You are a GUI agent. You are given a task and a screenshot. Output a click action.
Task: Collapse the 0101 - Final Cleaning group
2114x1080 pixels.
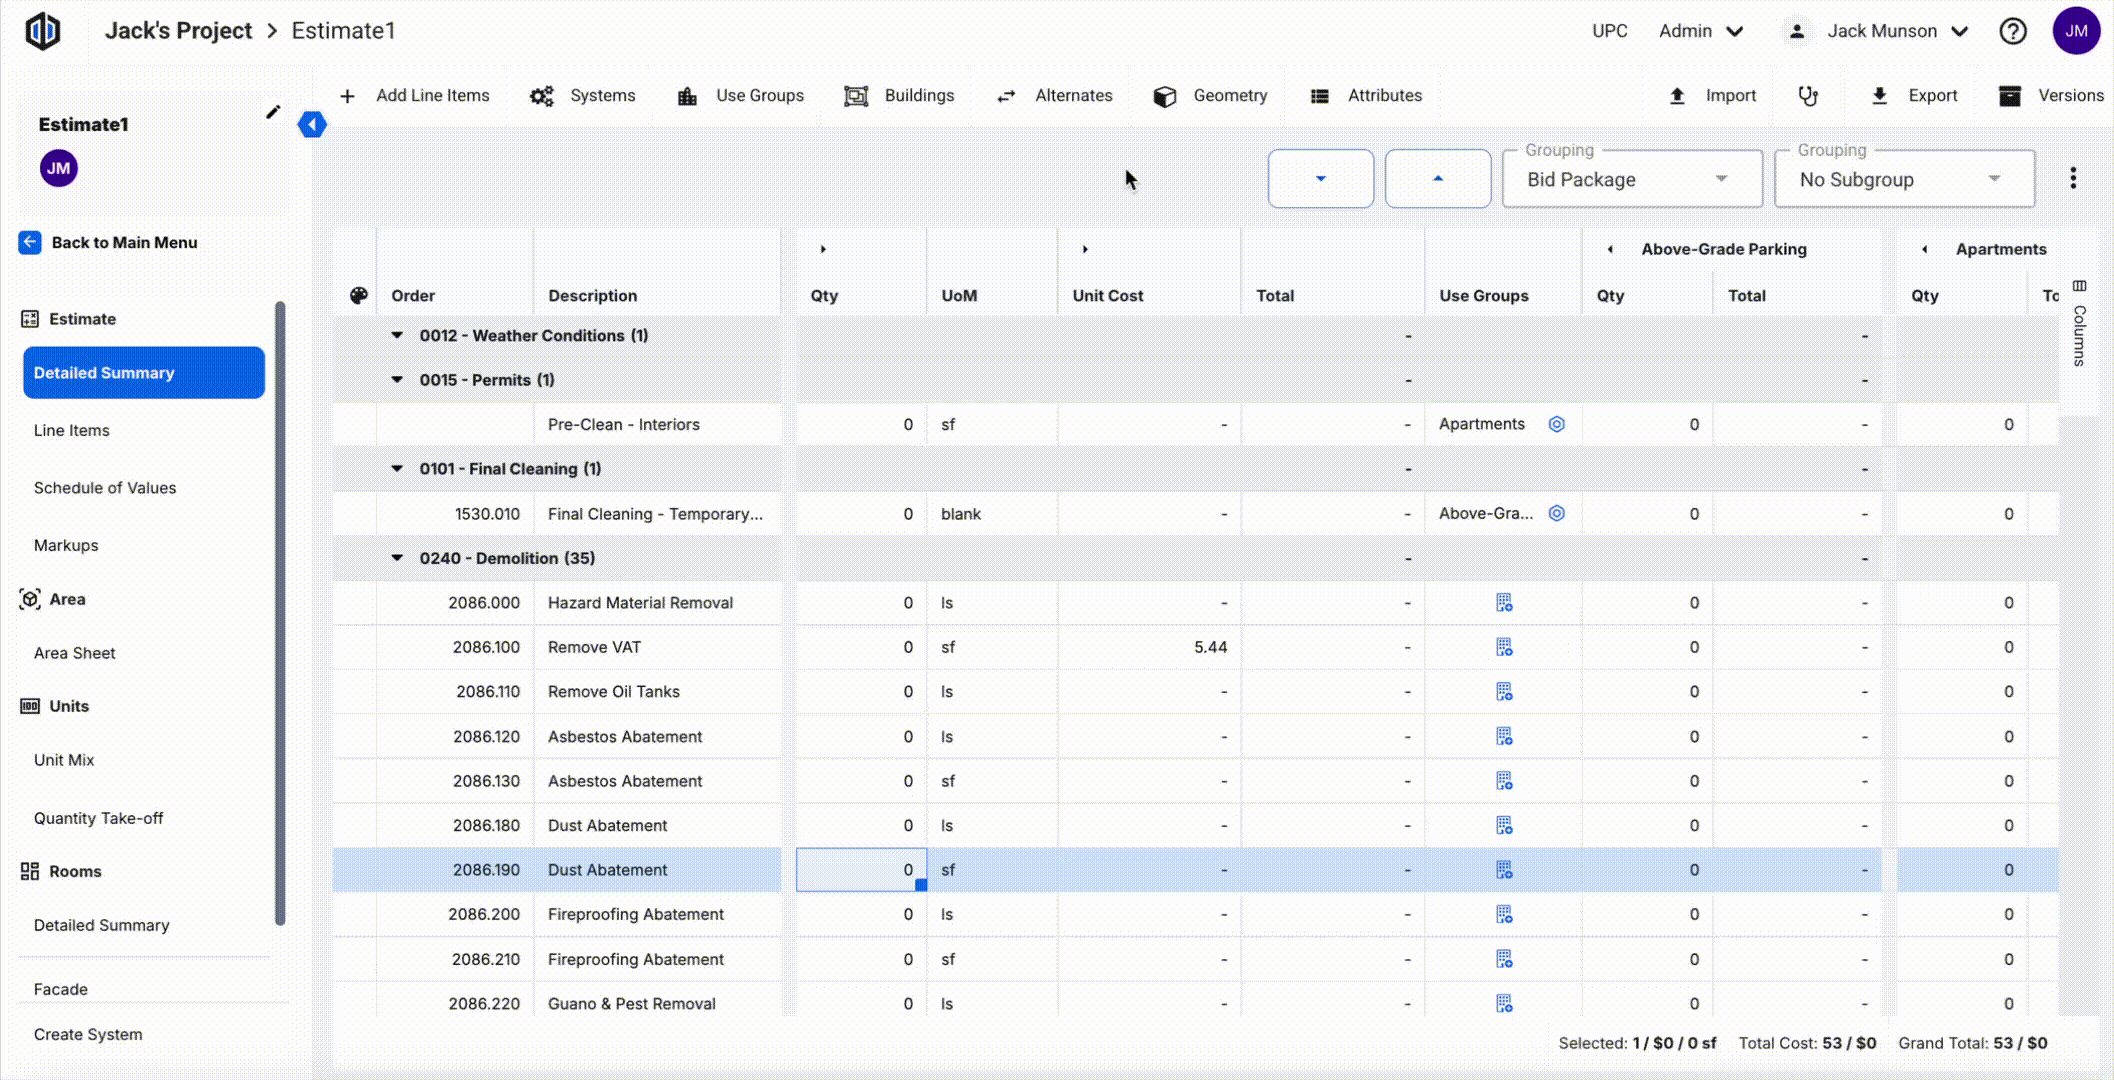point(397,469)
